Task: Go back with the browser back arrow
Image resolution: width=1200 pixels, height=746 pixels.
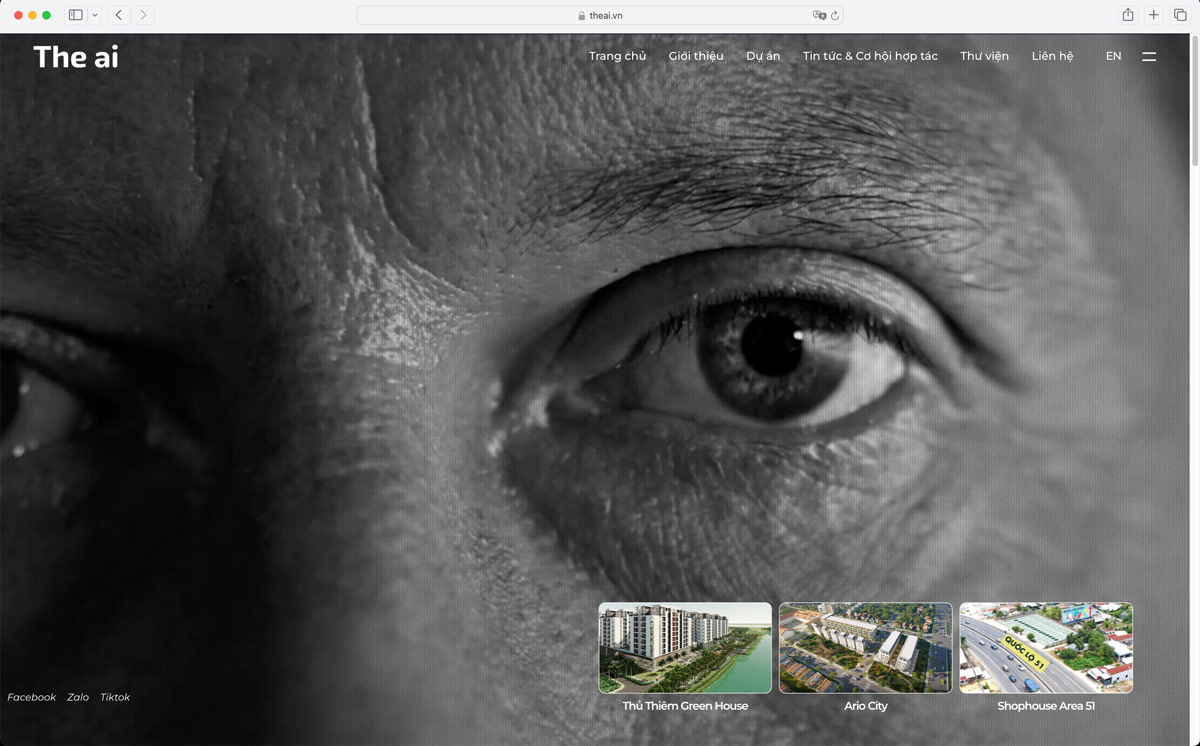Action: (x=119, y=15)
